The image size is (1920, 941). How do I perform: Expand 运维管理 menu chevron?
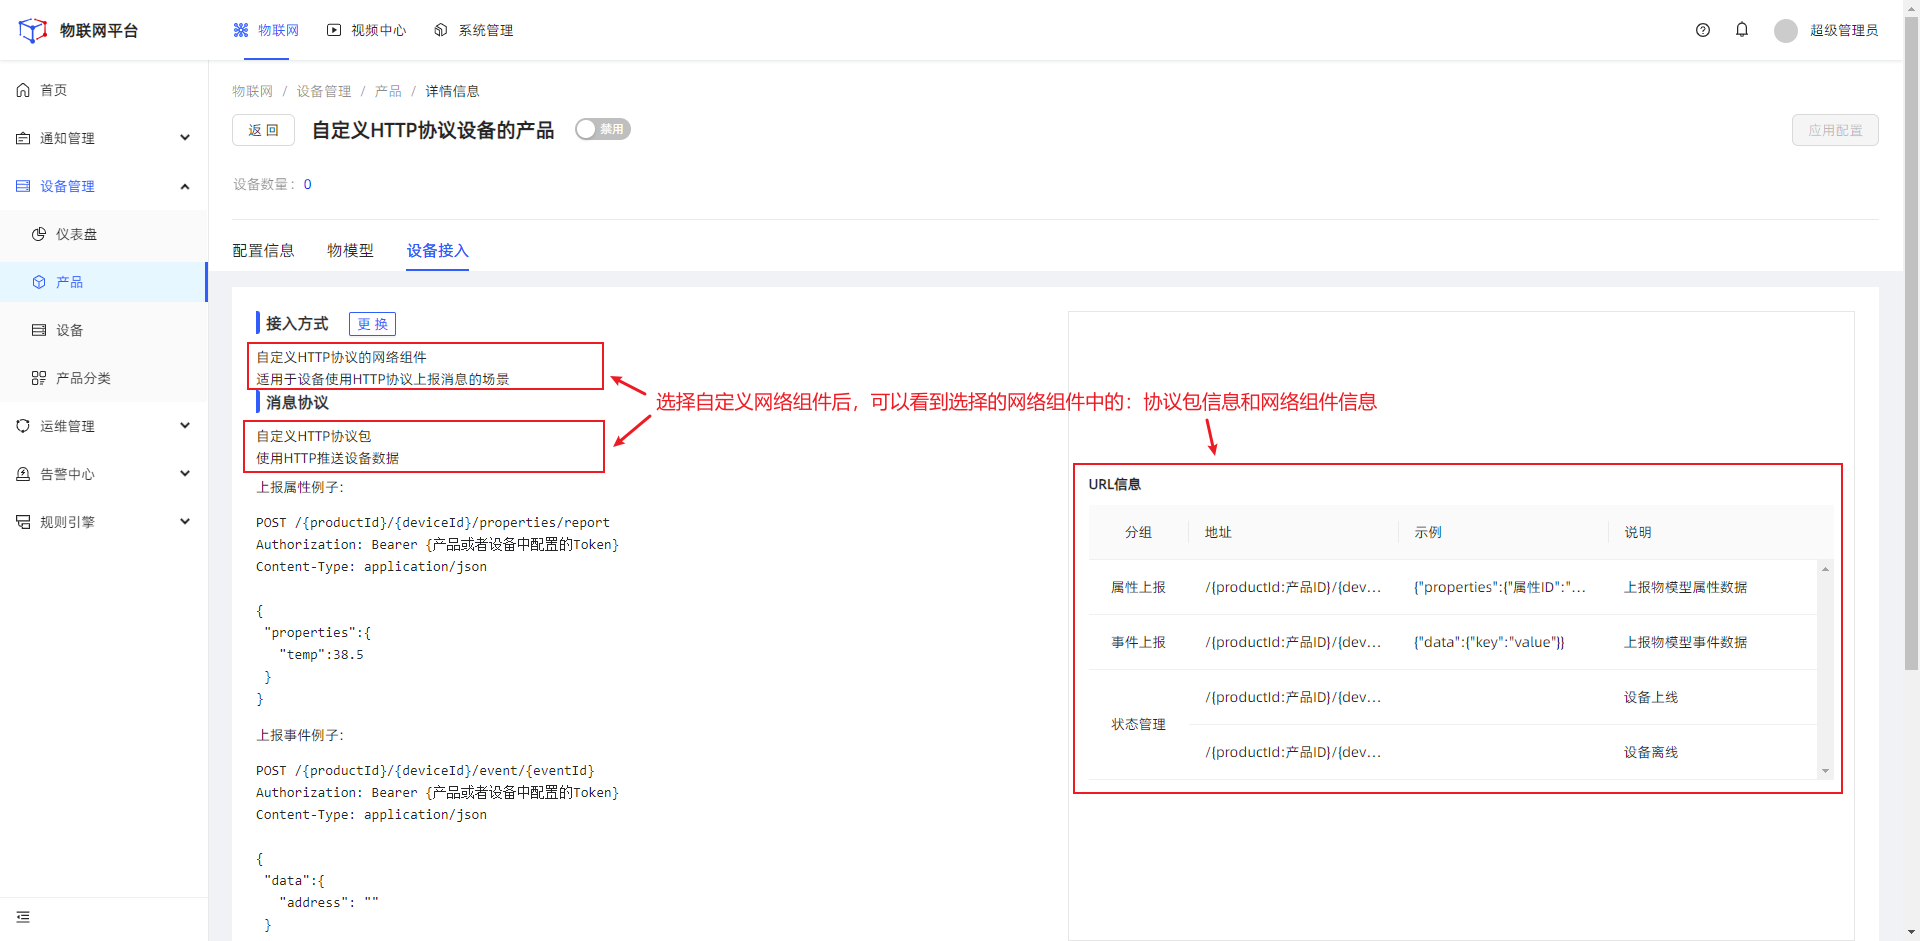tap(185, 426)
